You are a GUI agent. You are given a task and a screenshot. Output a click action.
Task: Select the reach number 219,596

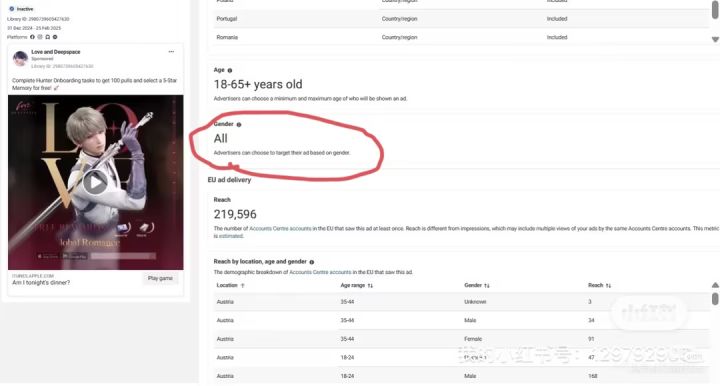pyautogui.click(x=235, y=214)
